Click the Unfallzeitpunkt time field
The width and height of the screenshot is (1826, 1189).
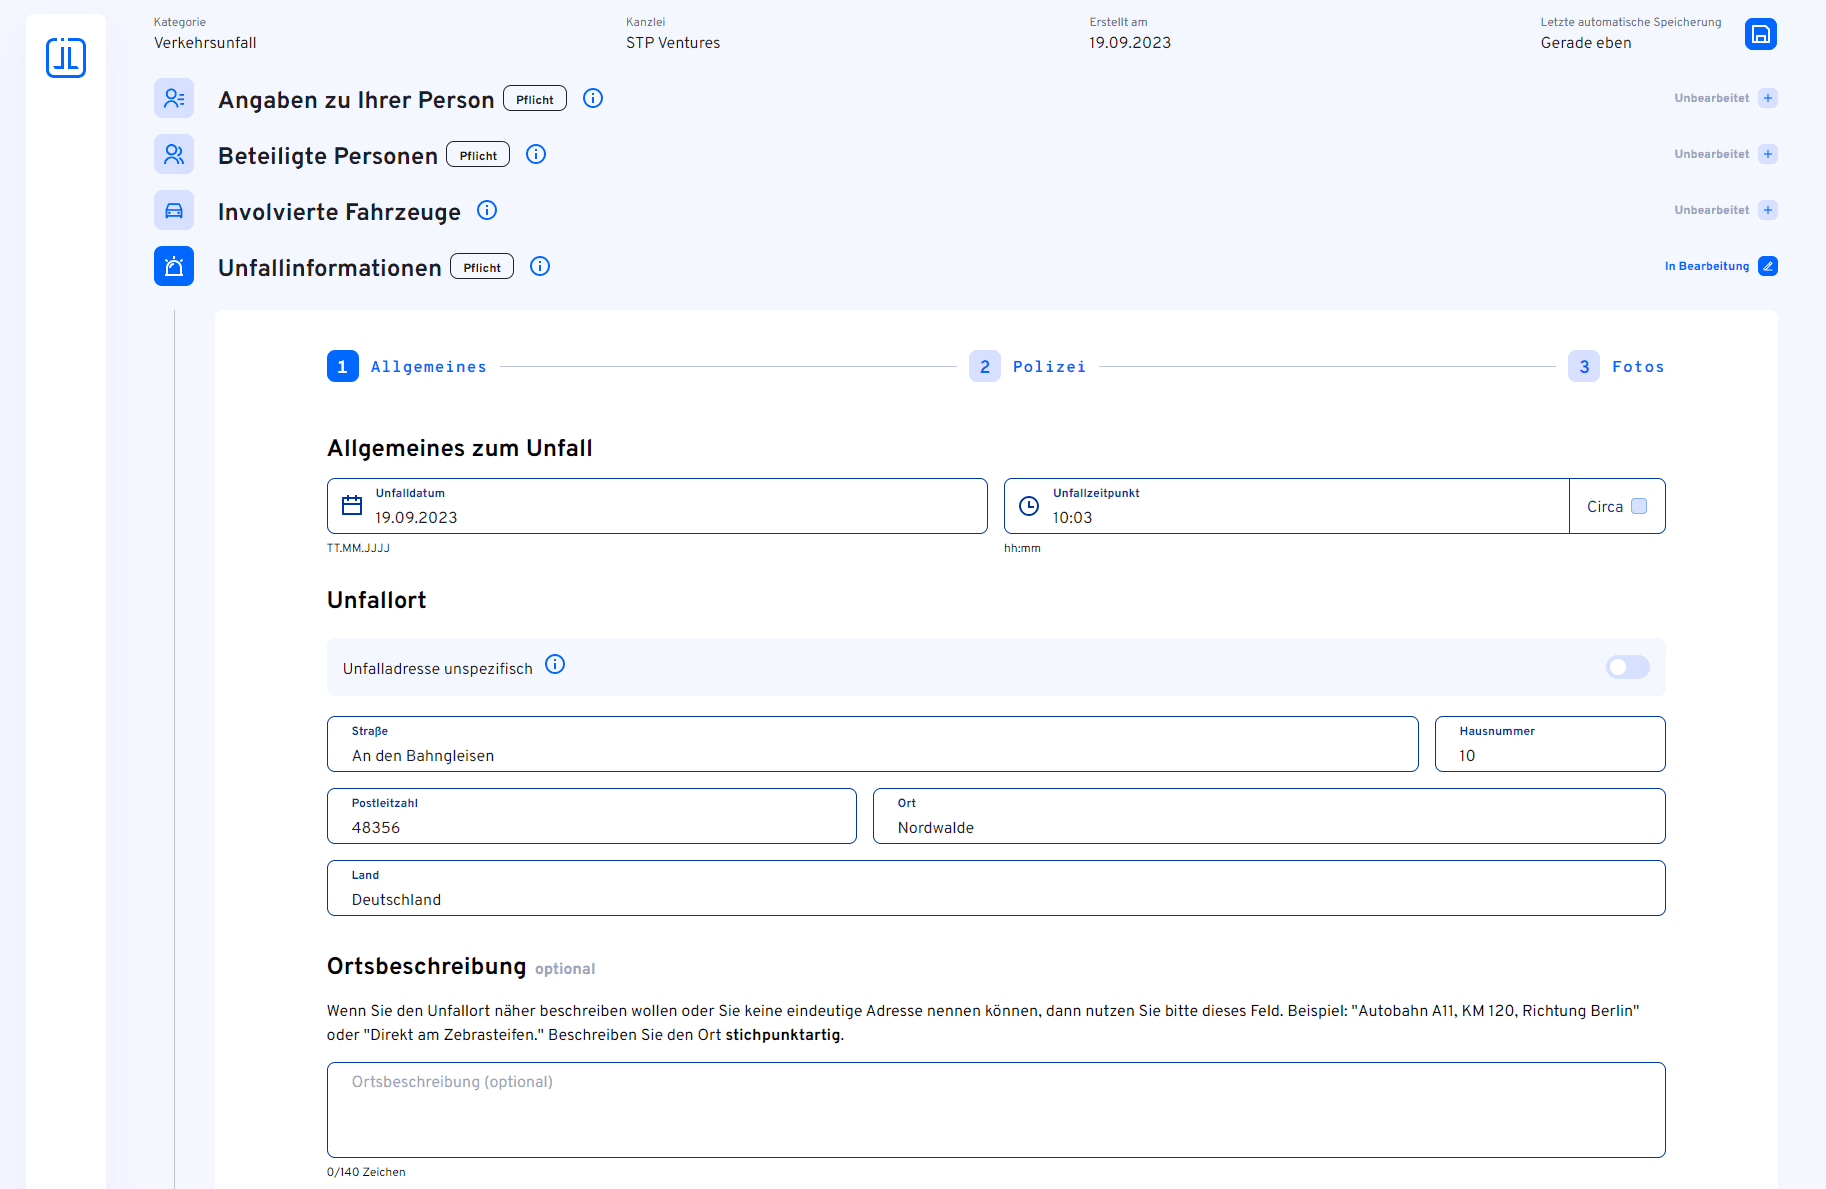(x=1286, y=506)
